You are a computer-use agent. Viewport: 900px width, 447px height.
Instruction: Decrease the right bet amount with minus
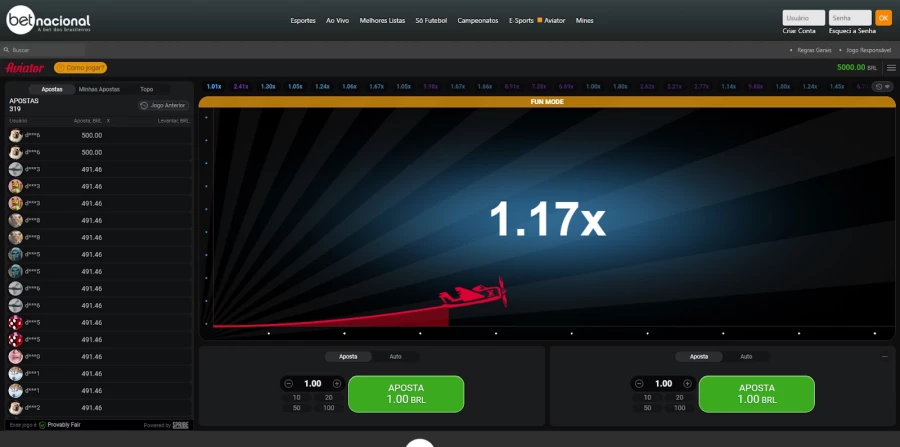[640, 383]
